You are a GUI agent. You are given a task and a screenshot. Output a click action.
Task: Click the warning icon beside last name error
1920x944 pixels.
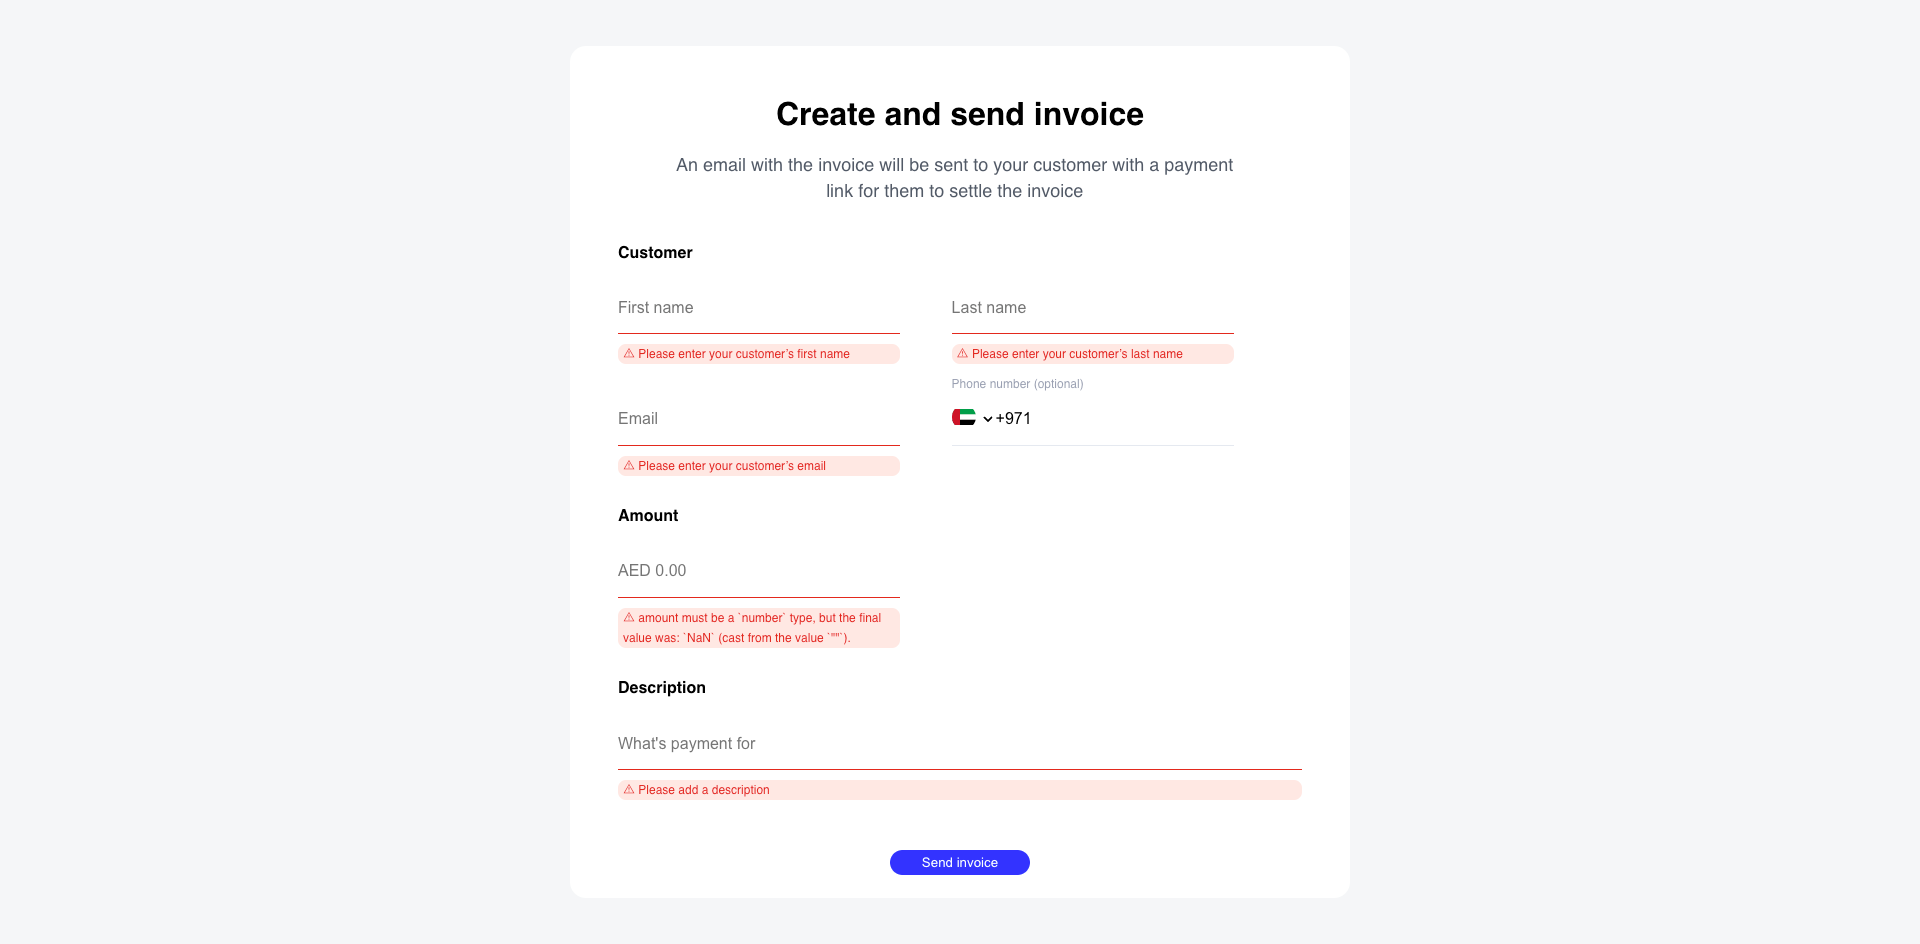(963, 354)
